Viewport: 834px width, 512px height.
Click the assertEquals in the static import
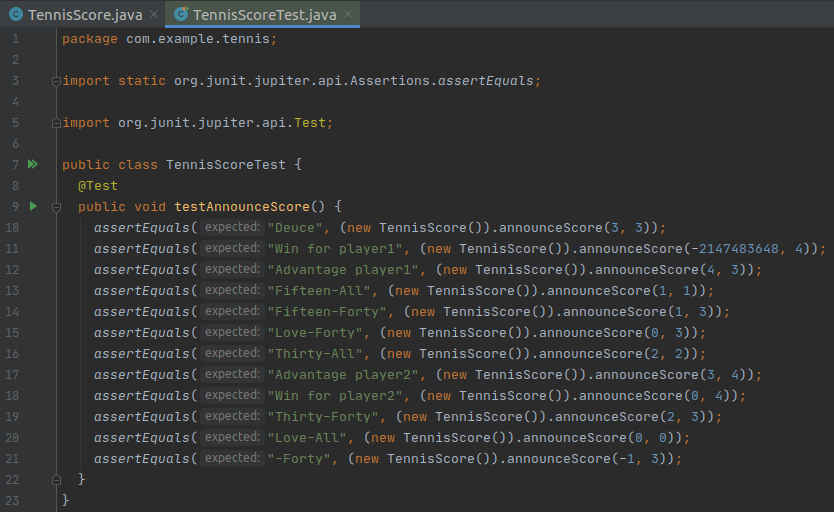486,81
